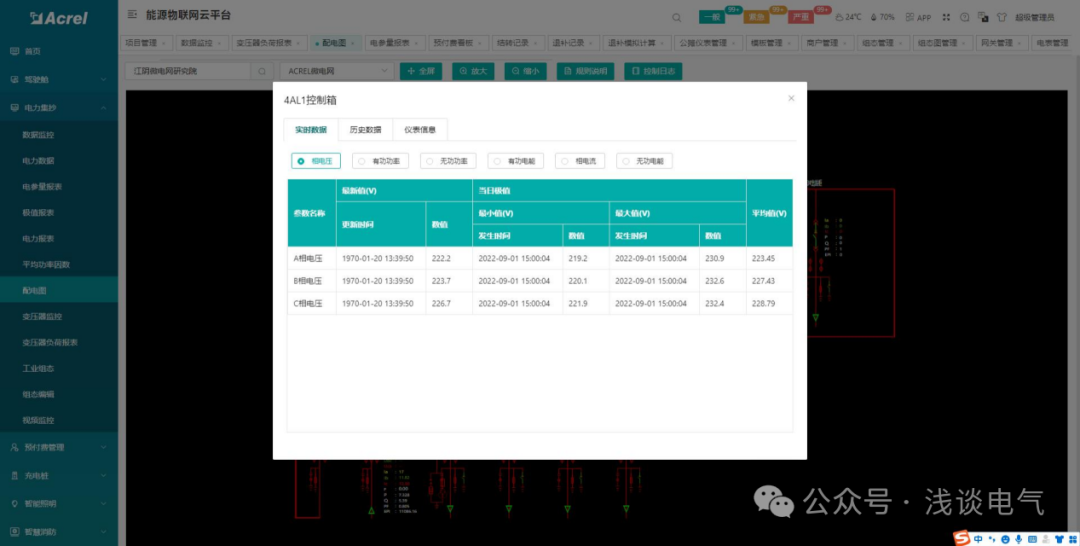Image resolution: width=1080 pixels, height=546 pixels.
Task: Close the 项目管理 tab with its x
Action: click(x=164, y=43)
